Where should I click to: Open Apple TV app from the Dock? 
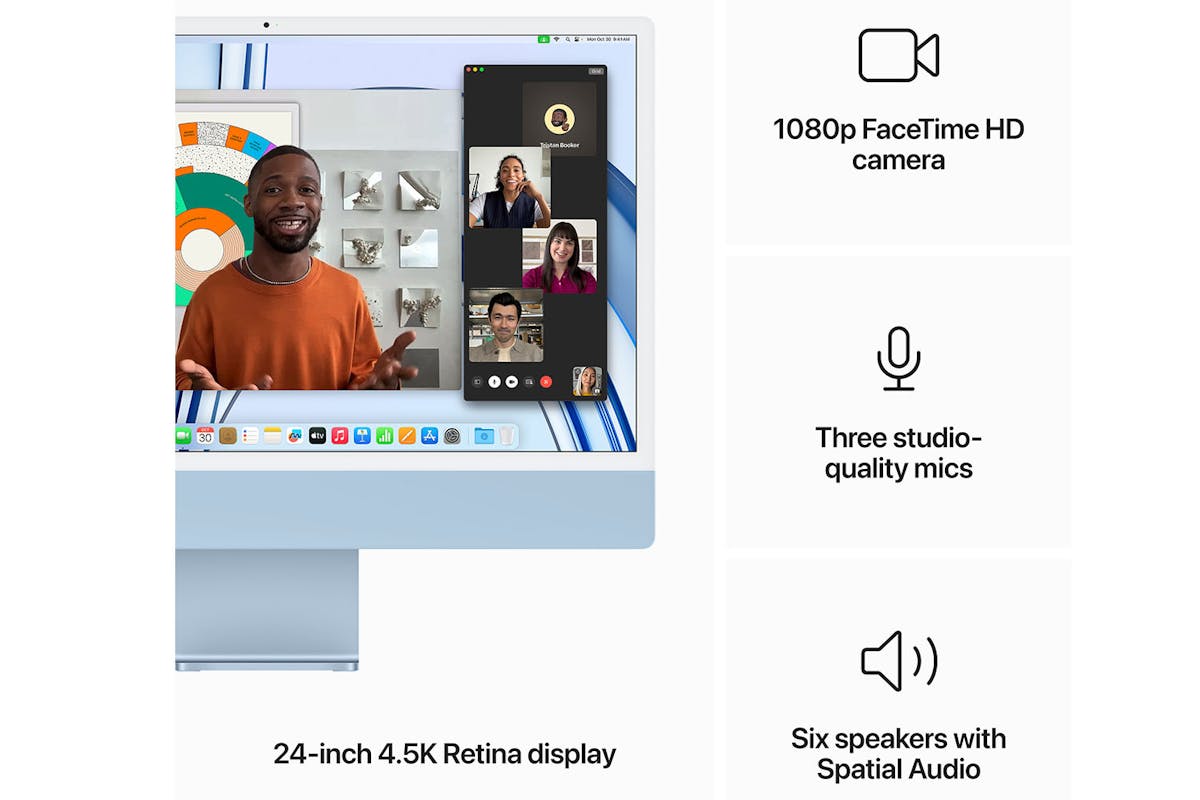point(317,436)
